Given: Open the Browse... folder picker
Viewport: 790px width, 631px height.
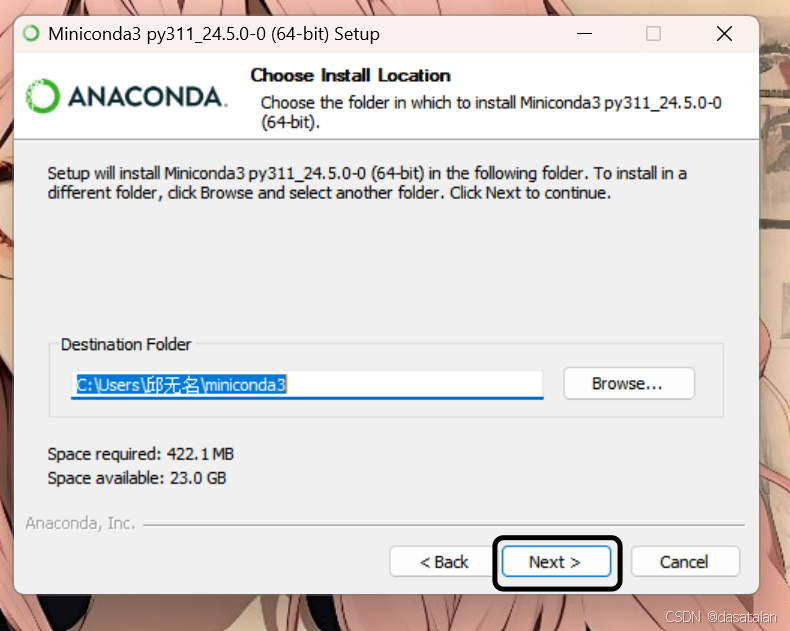Looking at the screenshot, I should click(629, 384).
